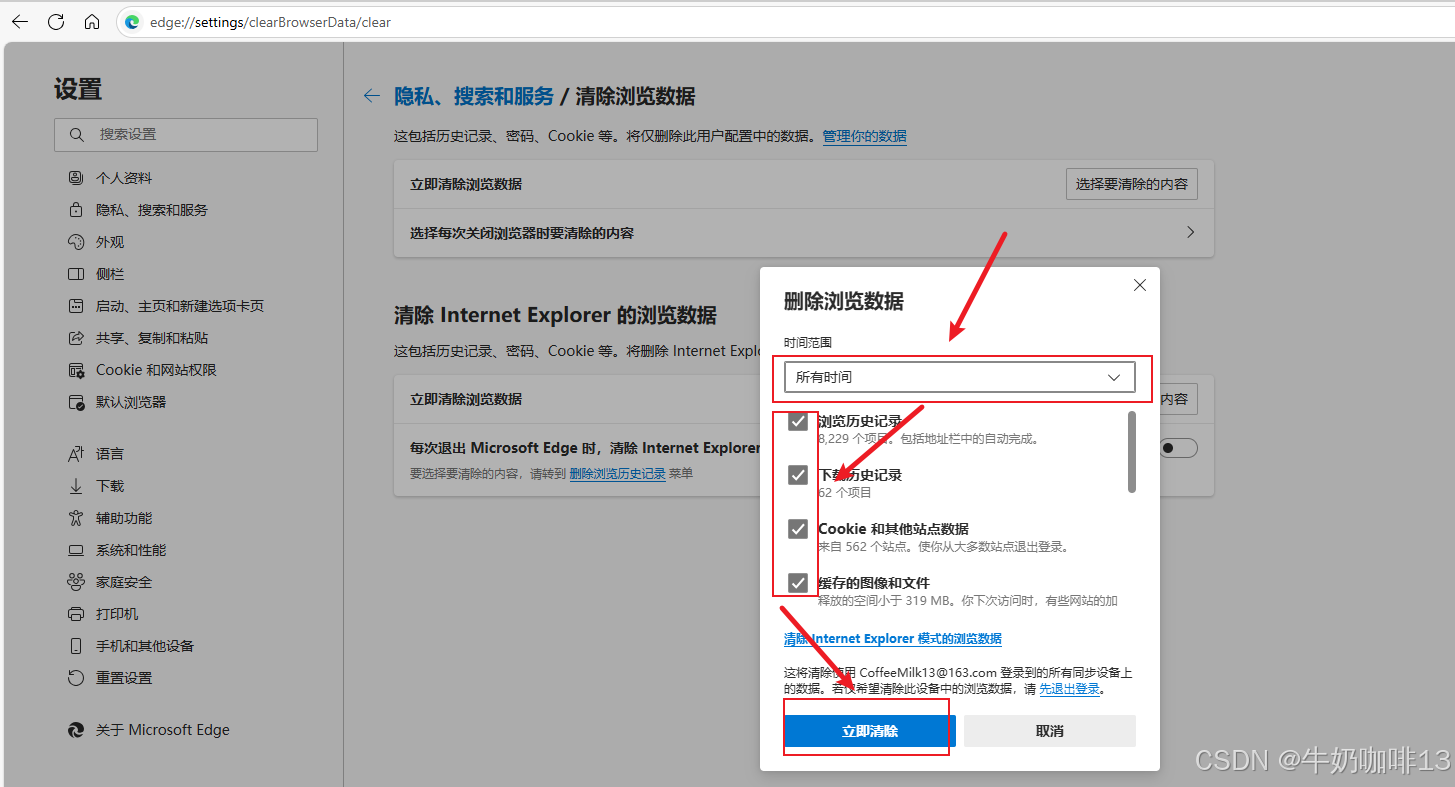Click the Edge logo in the address bar

point(132,22)
